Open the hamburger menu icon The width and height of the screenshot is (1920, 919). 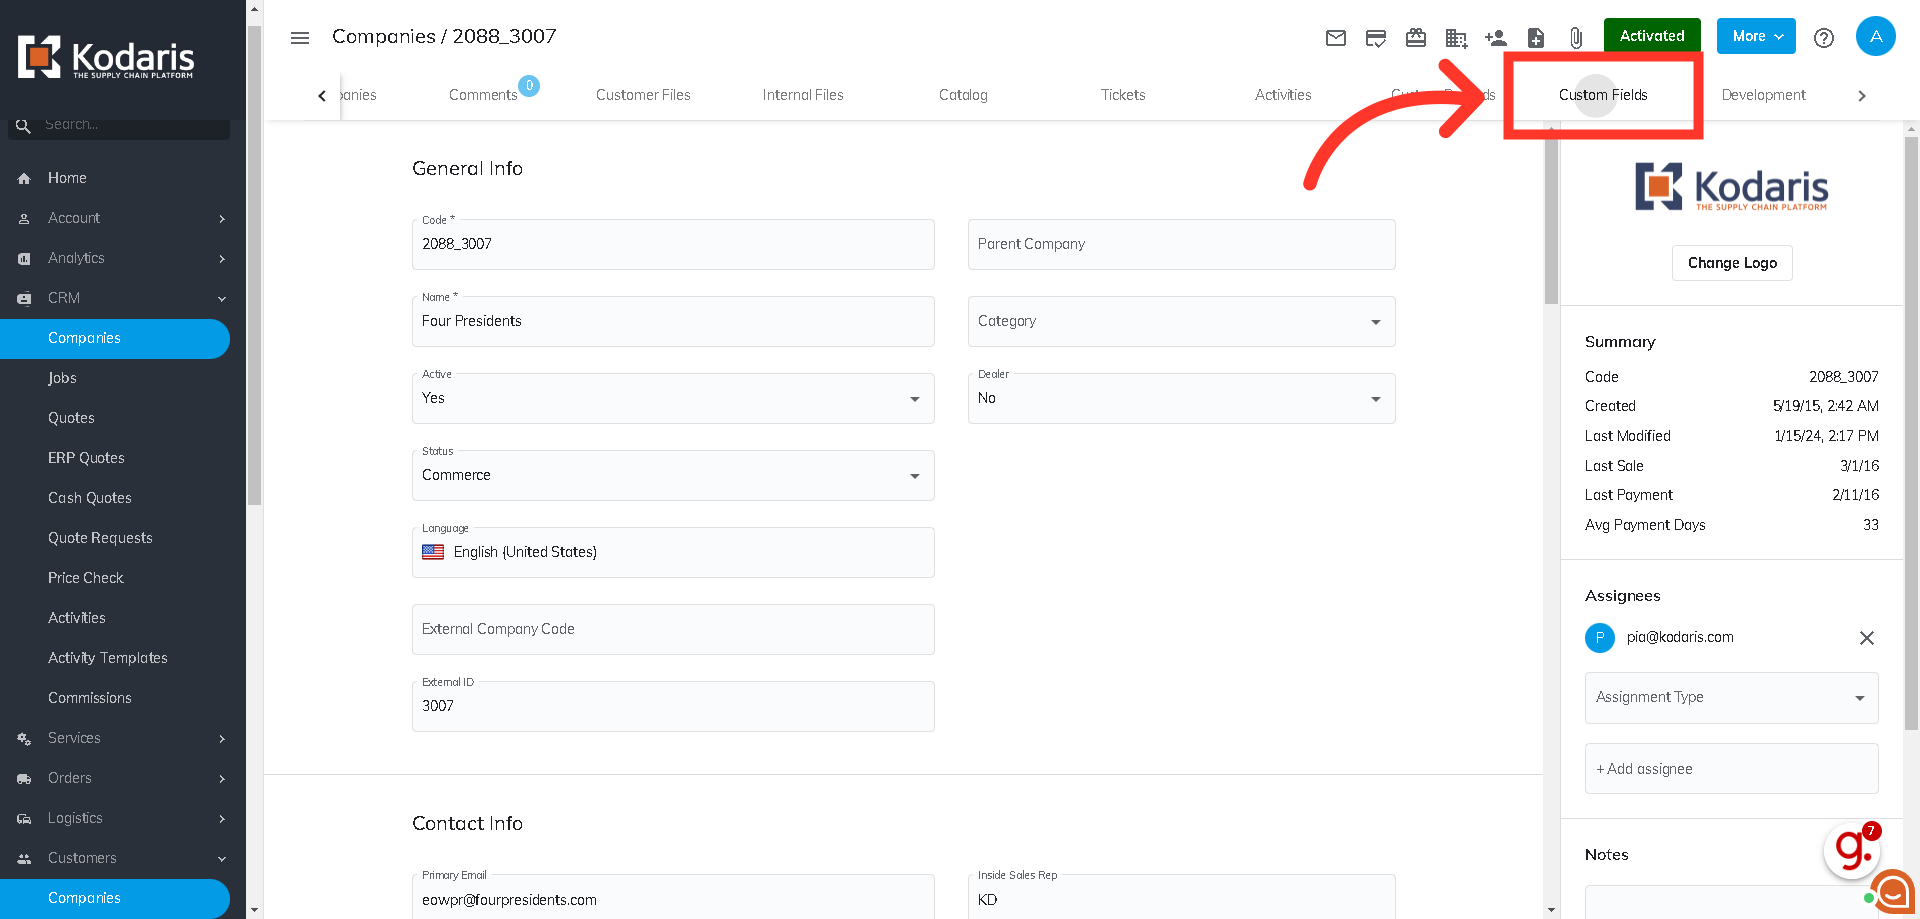[x=300, y=38]
